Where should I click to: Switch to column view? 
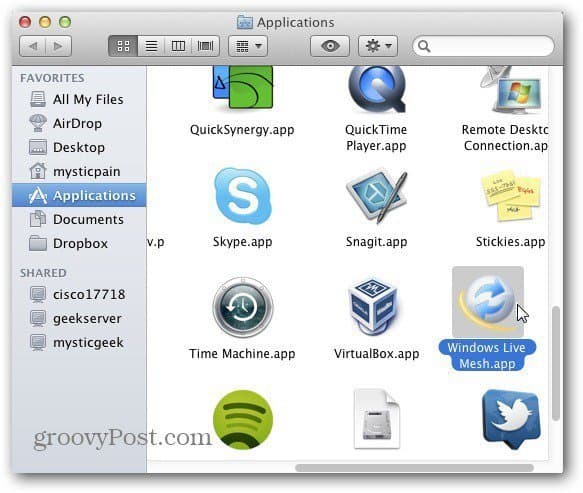tap(178, 46)
